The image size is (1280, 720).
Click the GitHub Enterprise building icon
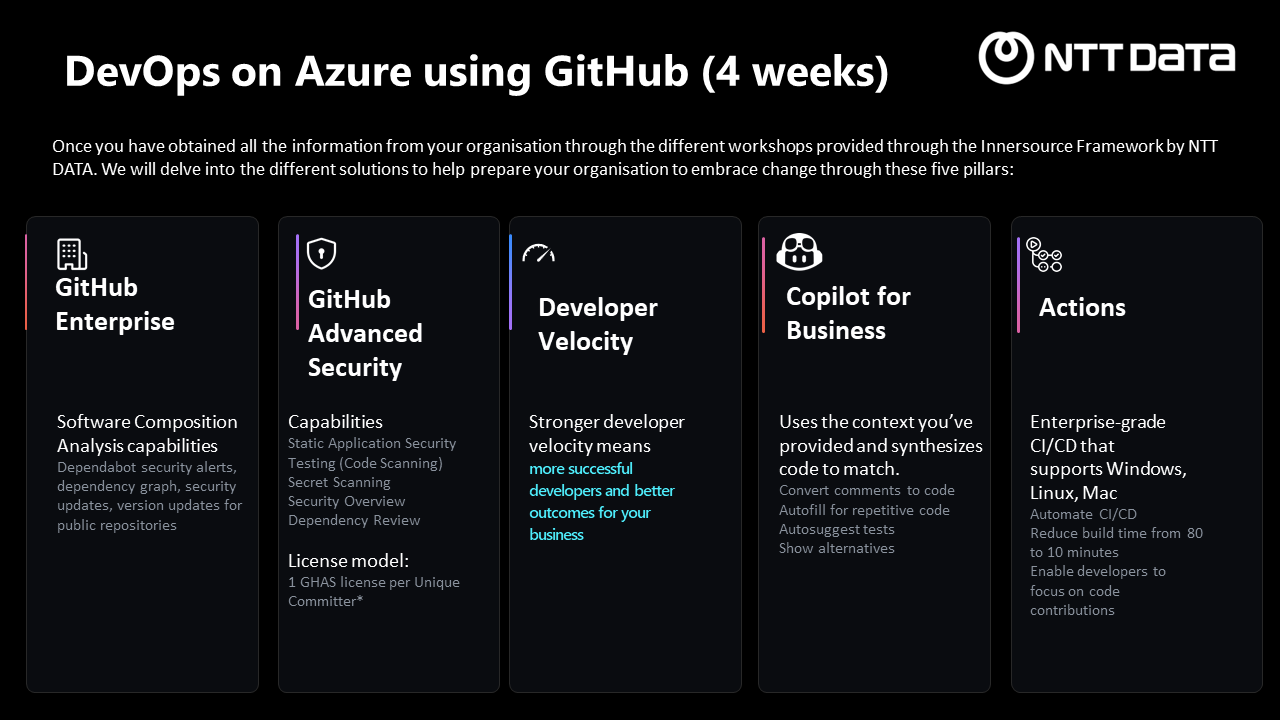72,254
